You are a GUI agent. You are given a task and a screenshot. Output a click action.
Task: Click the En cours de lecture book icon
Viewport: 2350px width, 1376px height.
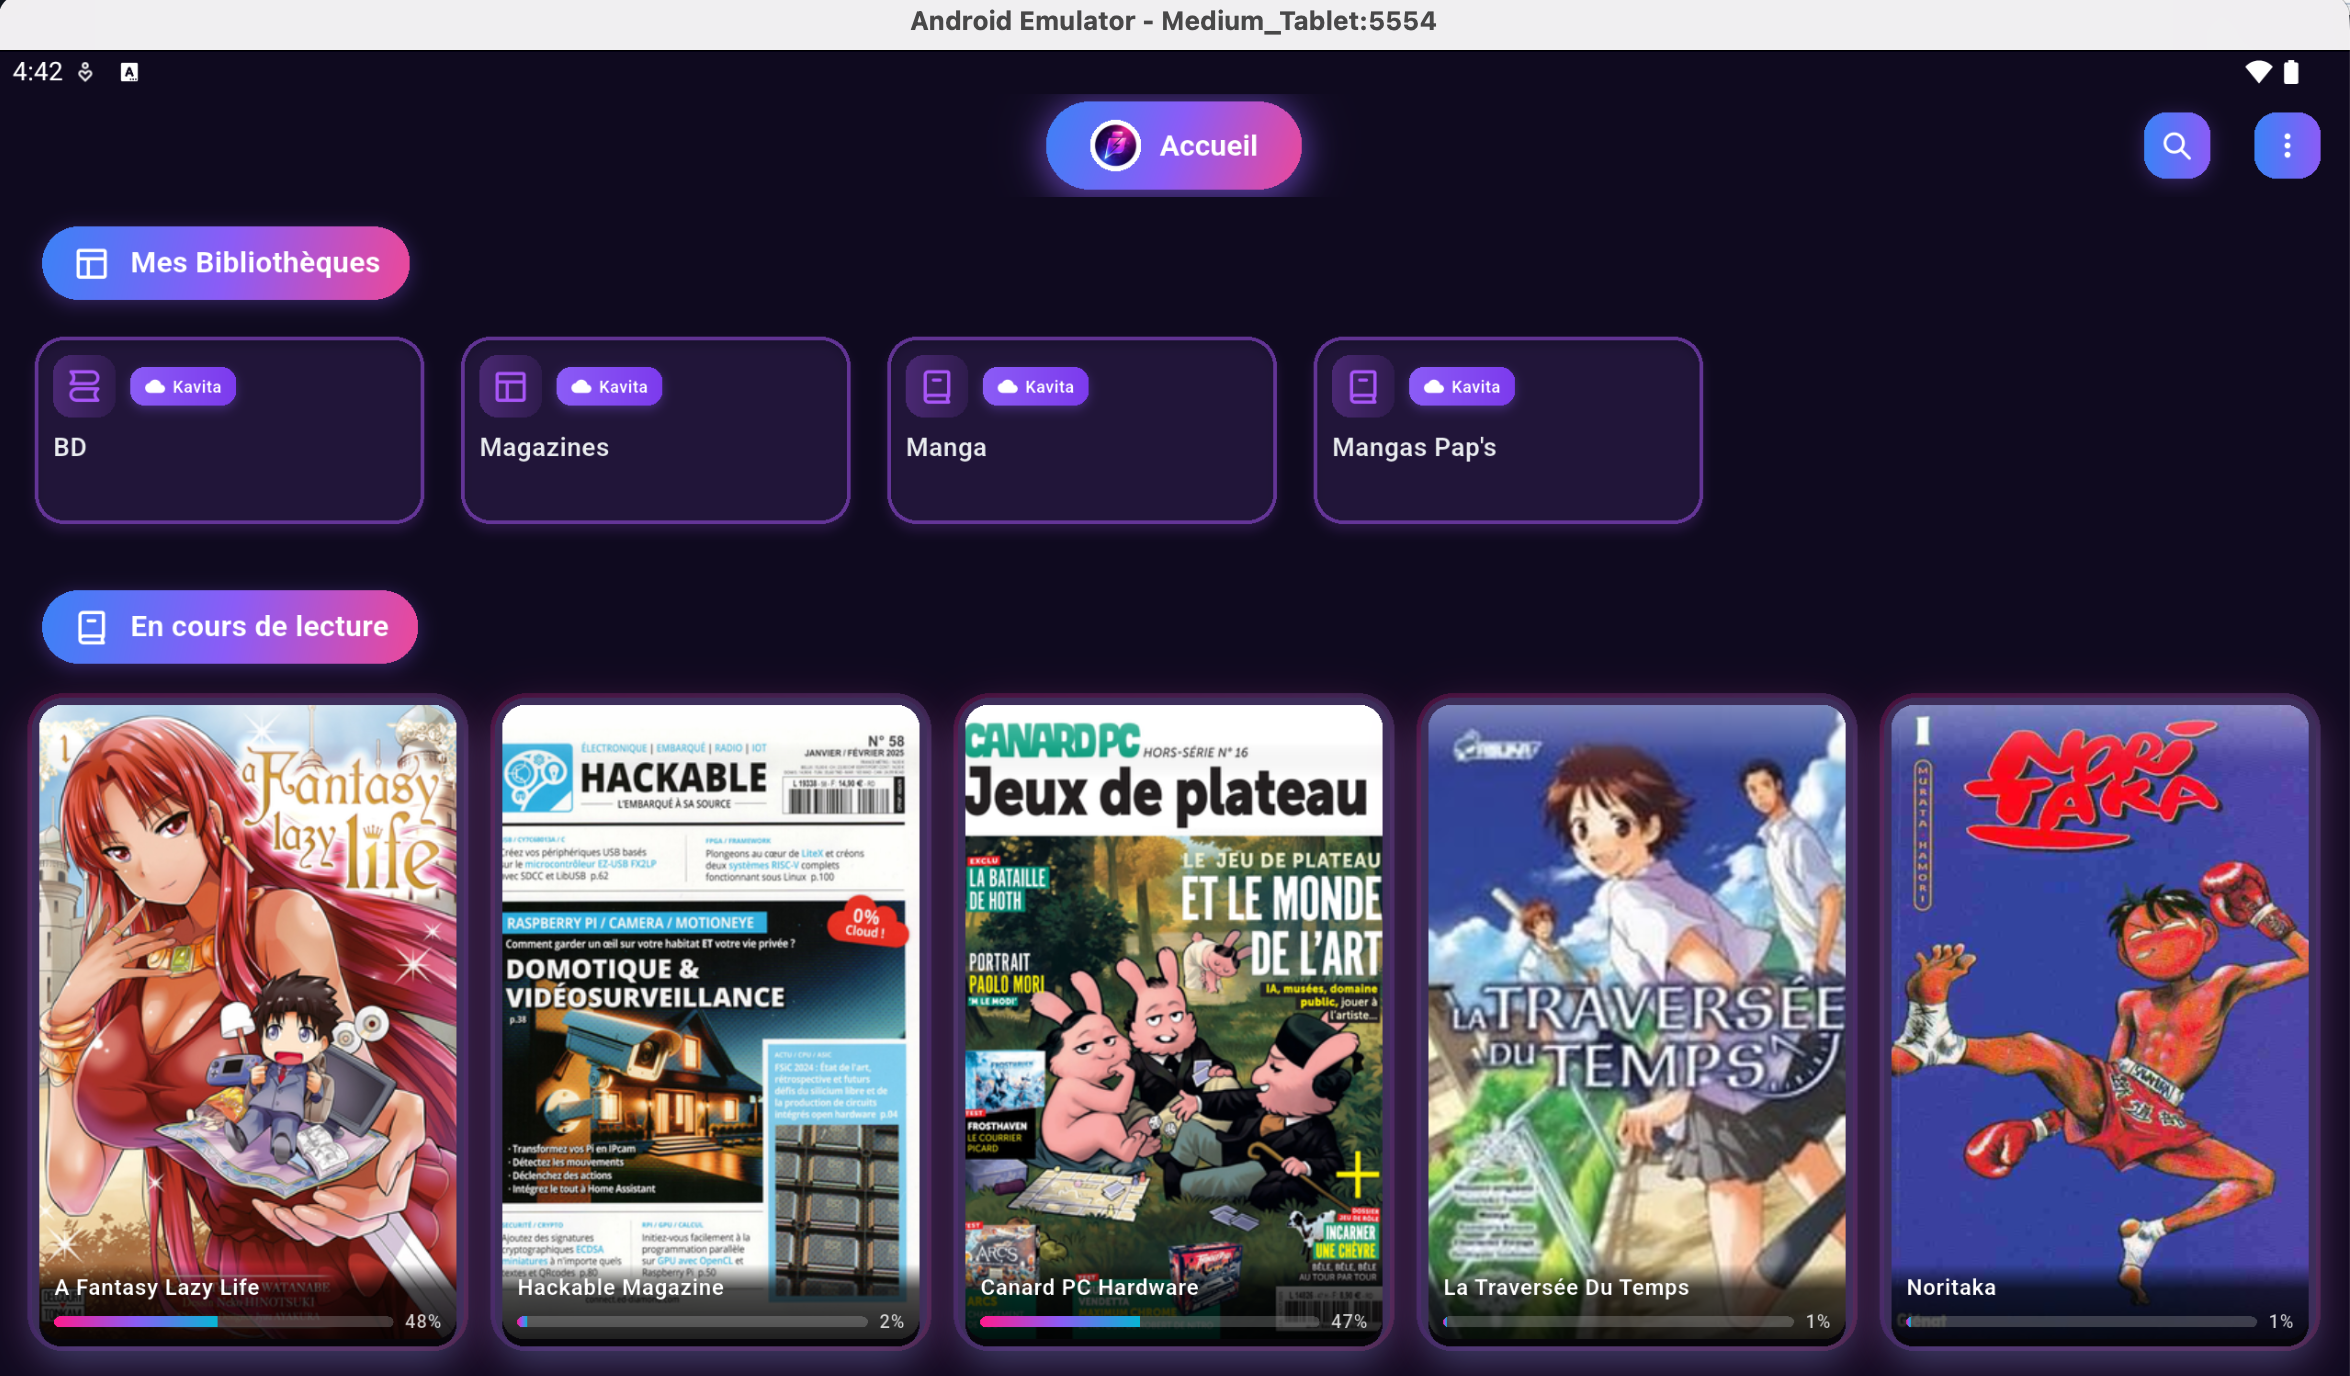point(91,627)
